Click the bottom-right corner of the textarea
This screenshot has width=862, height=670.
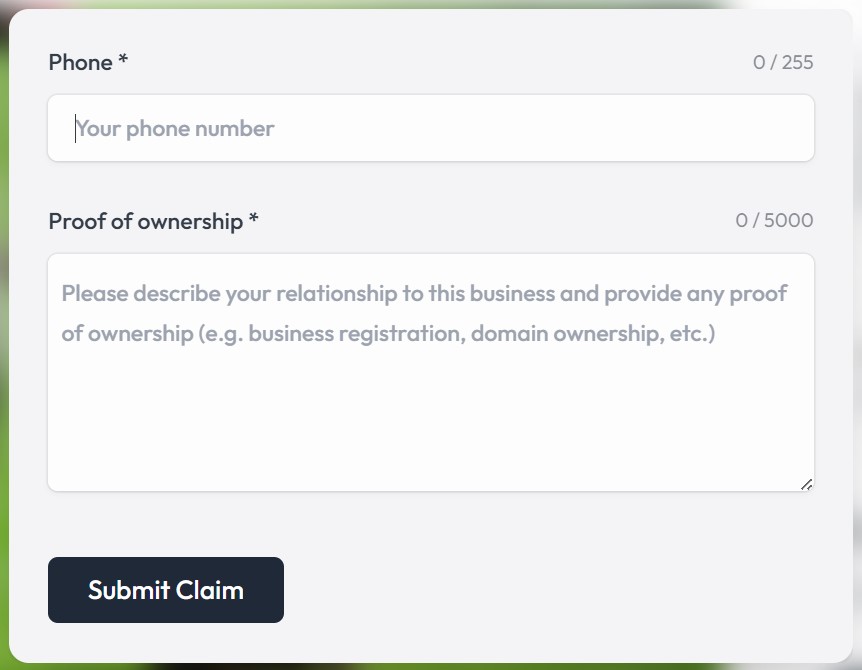pos(812,488)
